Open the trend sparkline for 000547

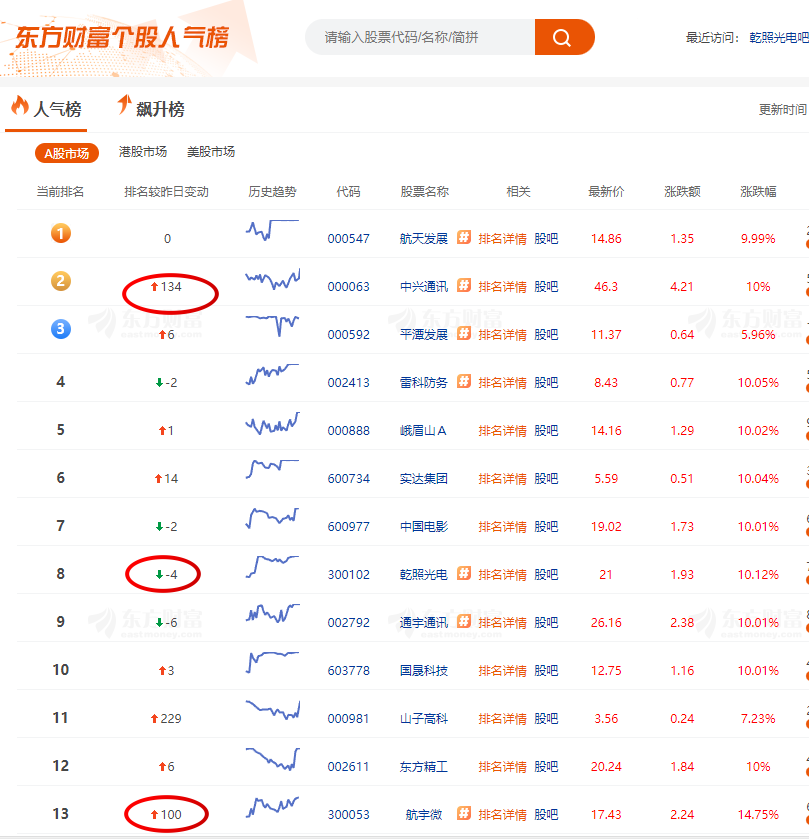click(272, 230)
